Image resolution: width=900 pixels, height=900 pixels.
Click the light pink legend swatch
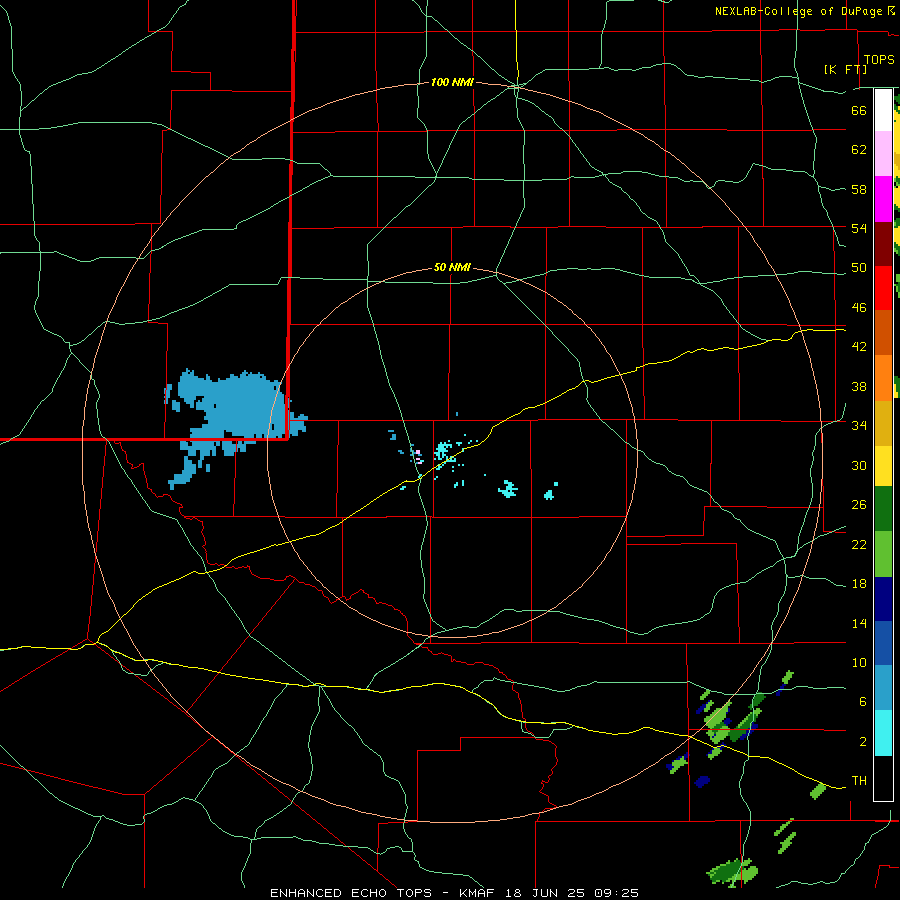coord(883,154)
